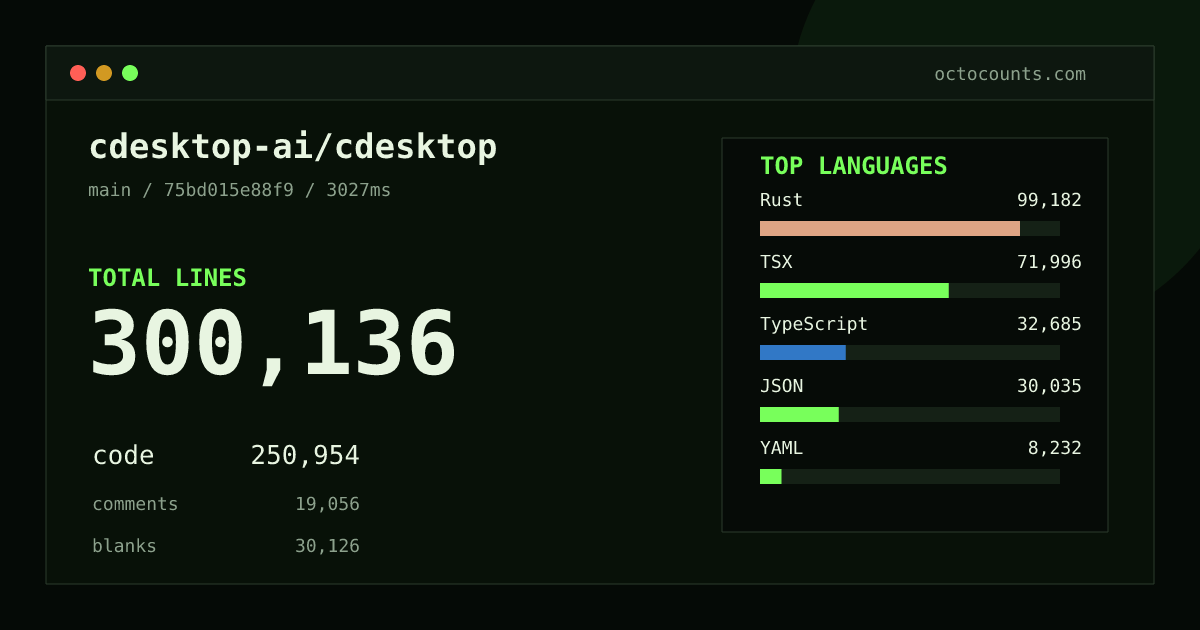Click the green JSON progress bar

click(x=799, y=414)
